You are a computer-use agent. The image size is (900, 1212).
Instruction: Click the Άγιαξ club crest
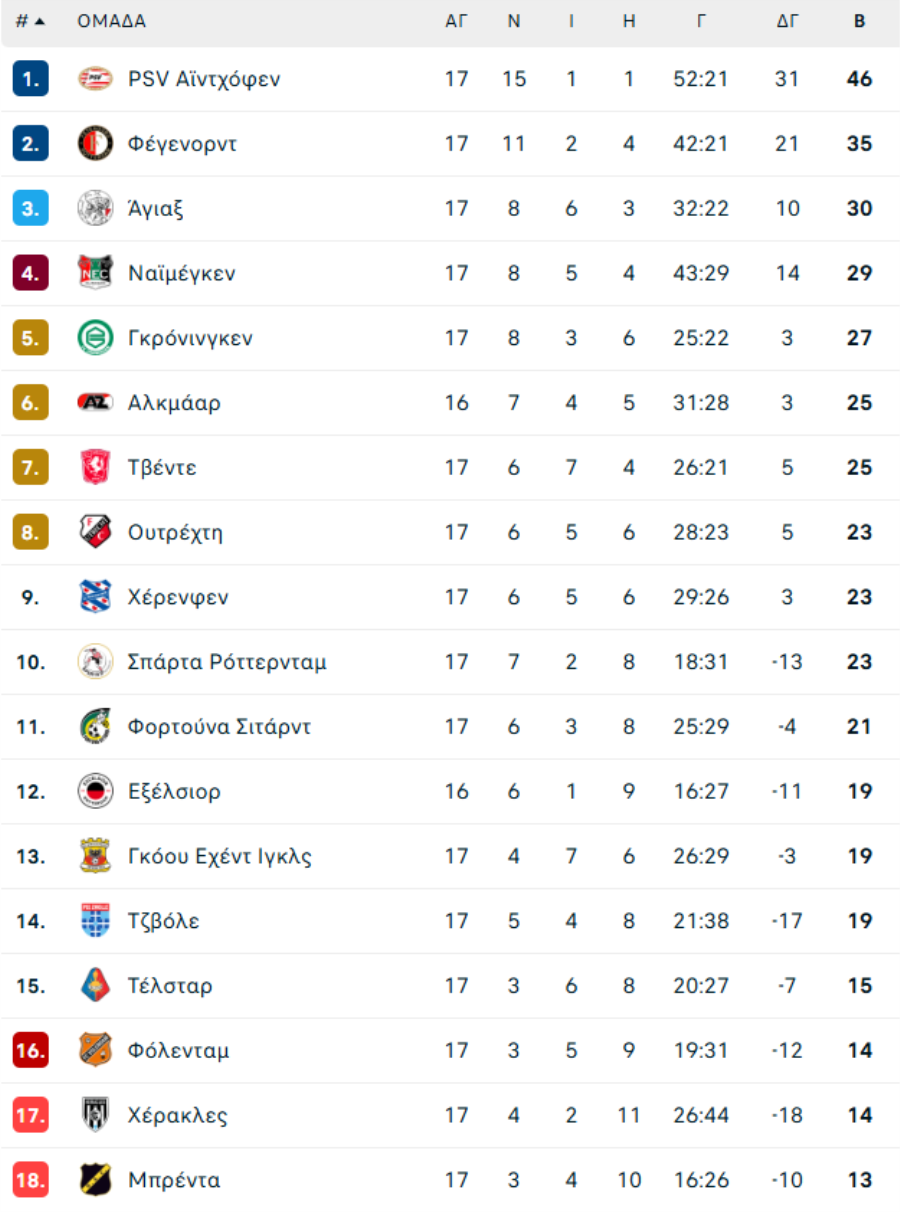[x=95, y=208]
